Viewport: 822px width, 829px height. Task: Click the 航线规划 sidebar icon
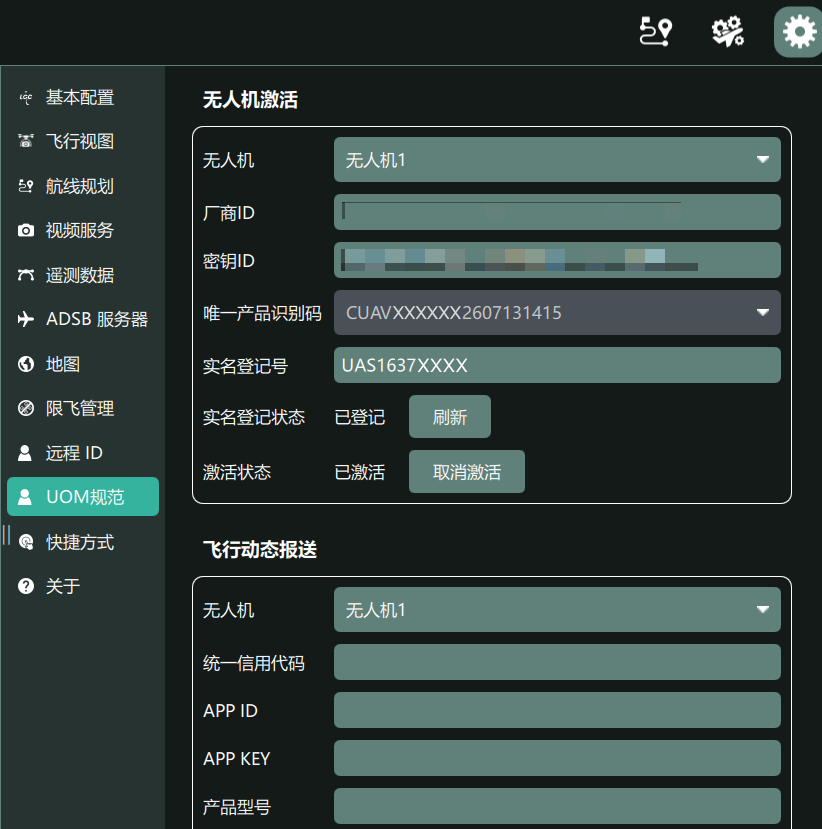[25, 186]
